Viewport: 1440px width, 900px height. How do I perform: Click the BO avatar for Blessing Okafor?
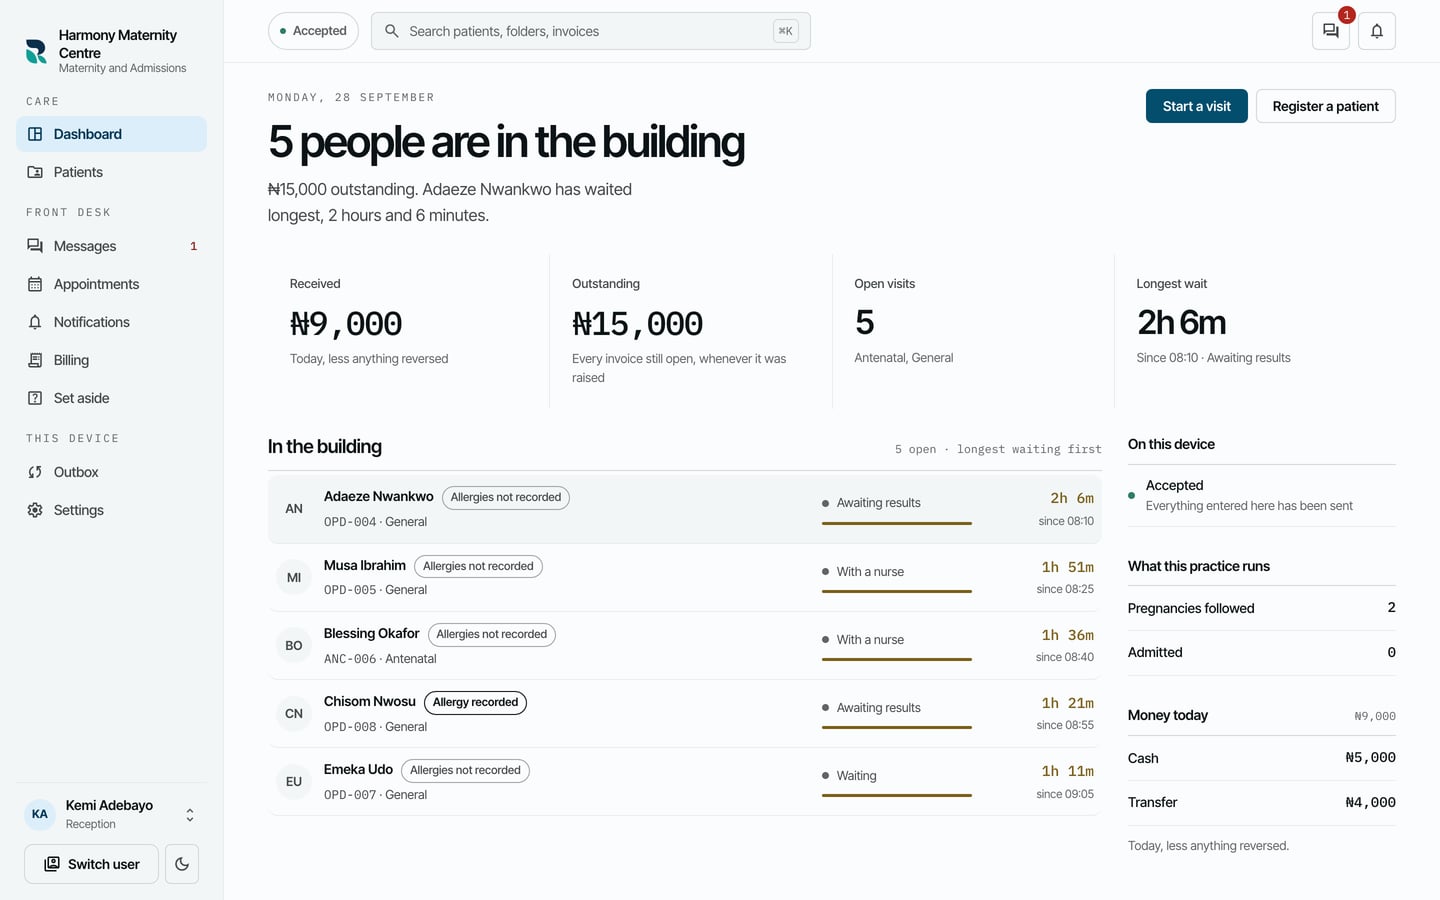point(294,645)
